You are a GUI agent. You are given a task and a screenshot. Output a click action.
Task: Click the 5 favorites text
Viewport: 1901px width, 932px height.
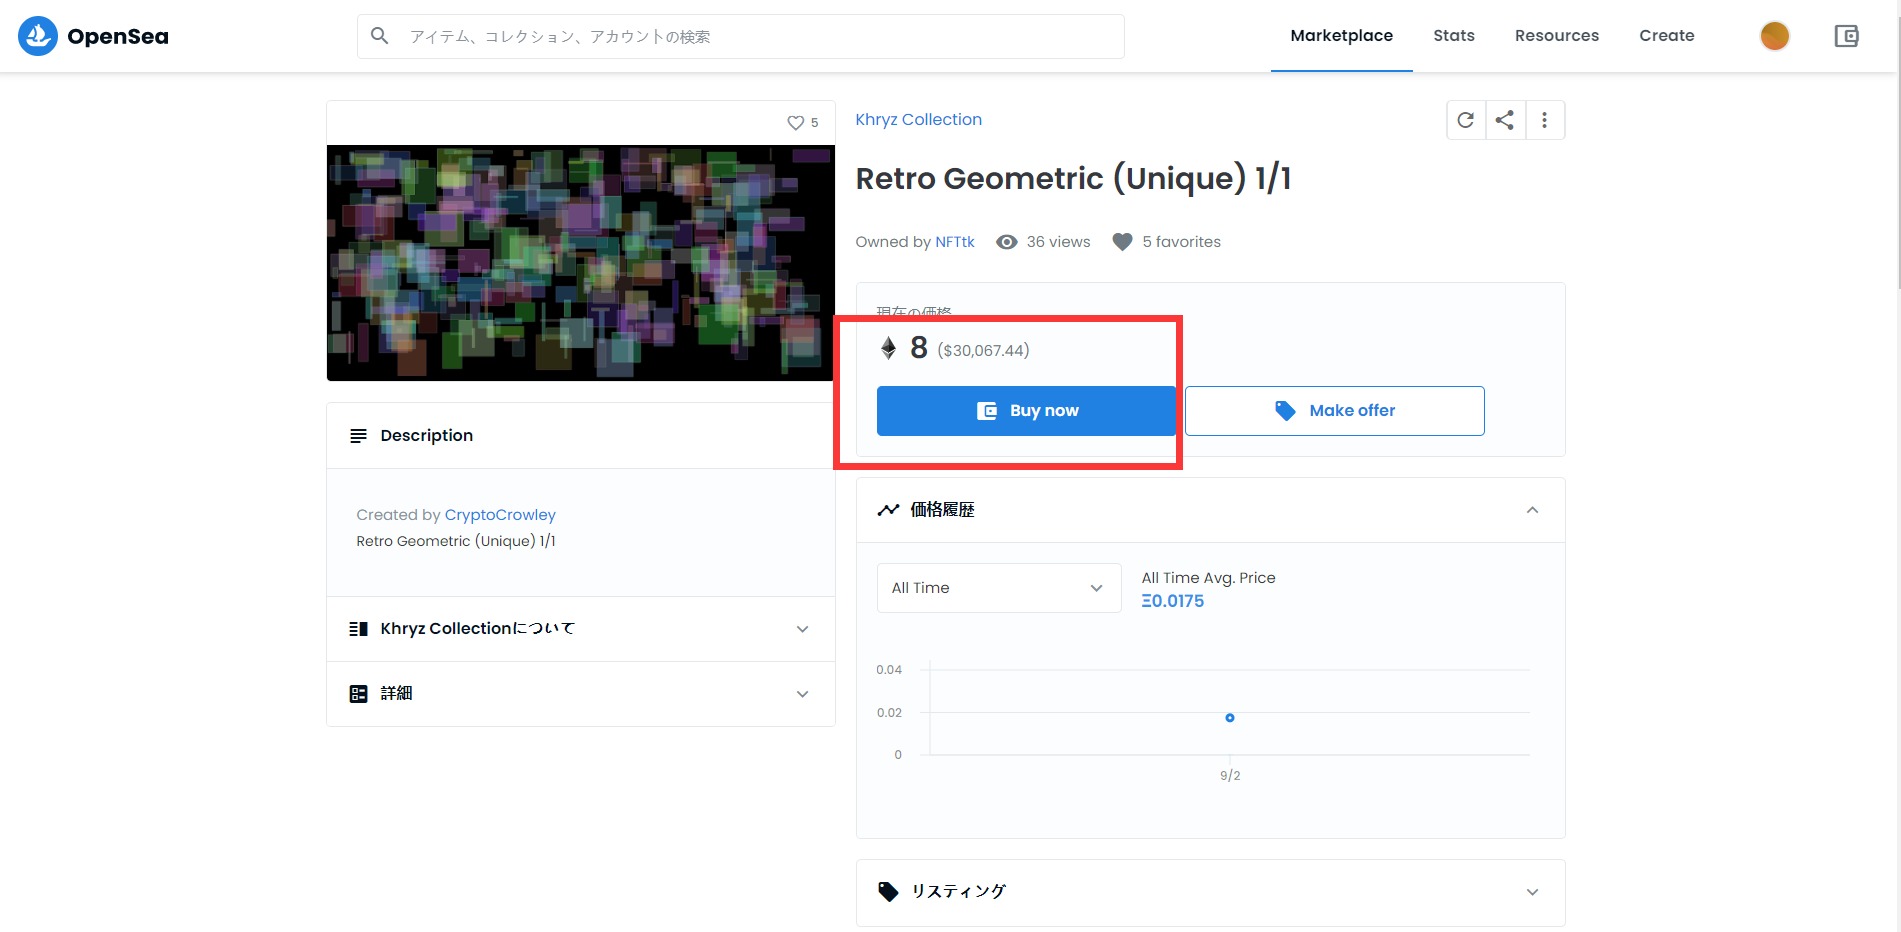click(x=1181, y=242)
